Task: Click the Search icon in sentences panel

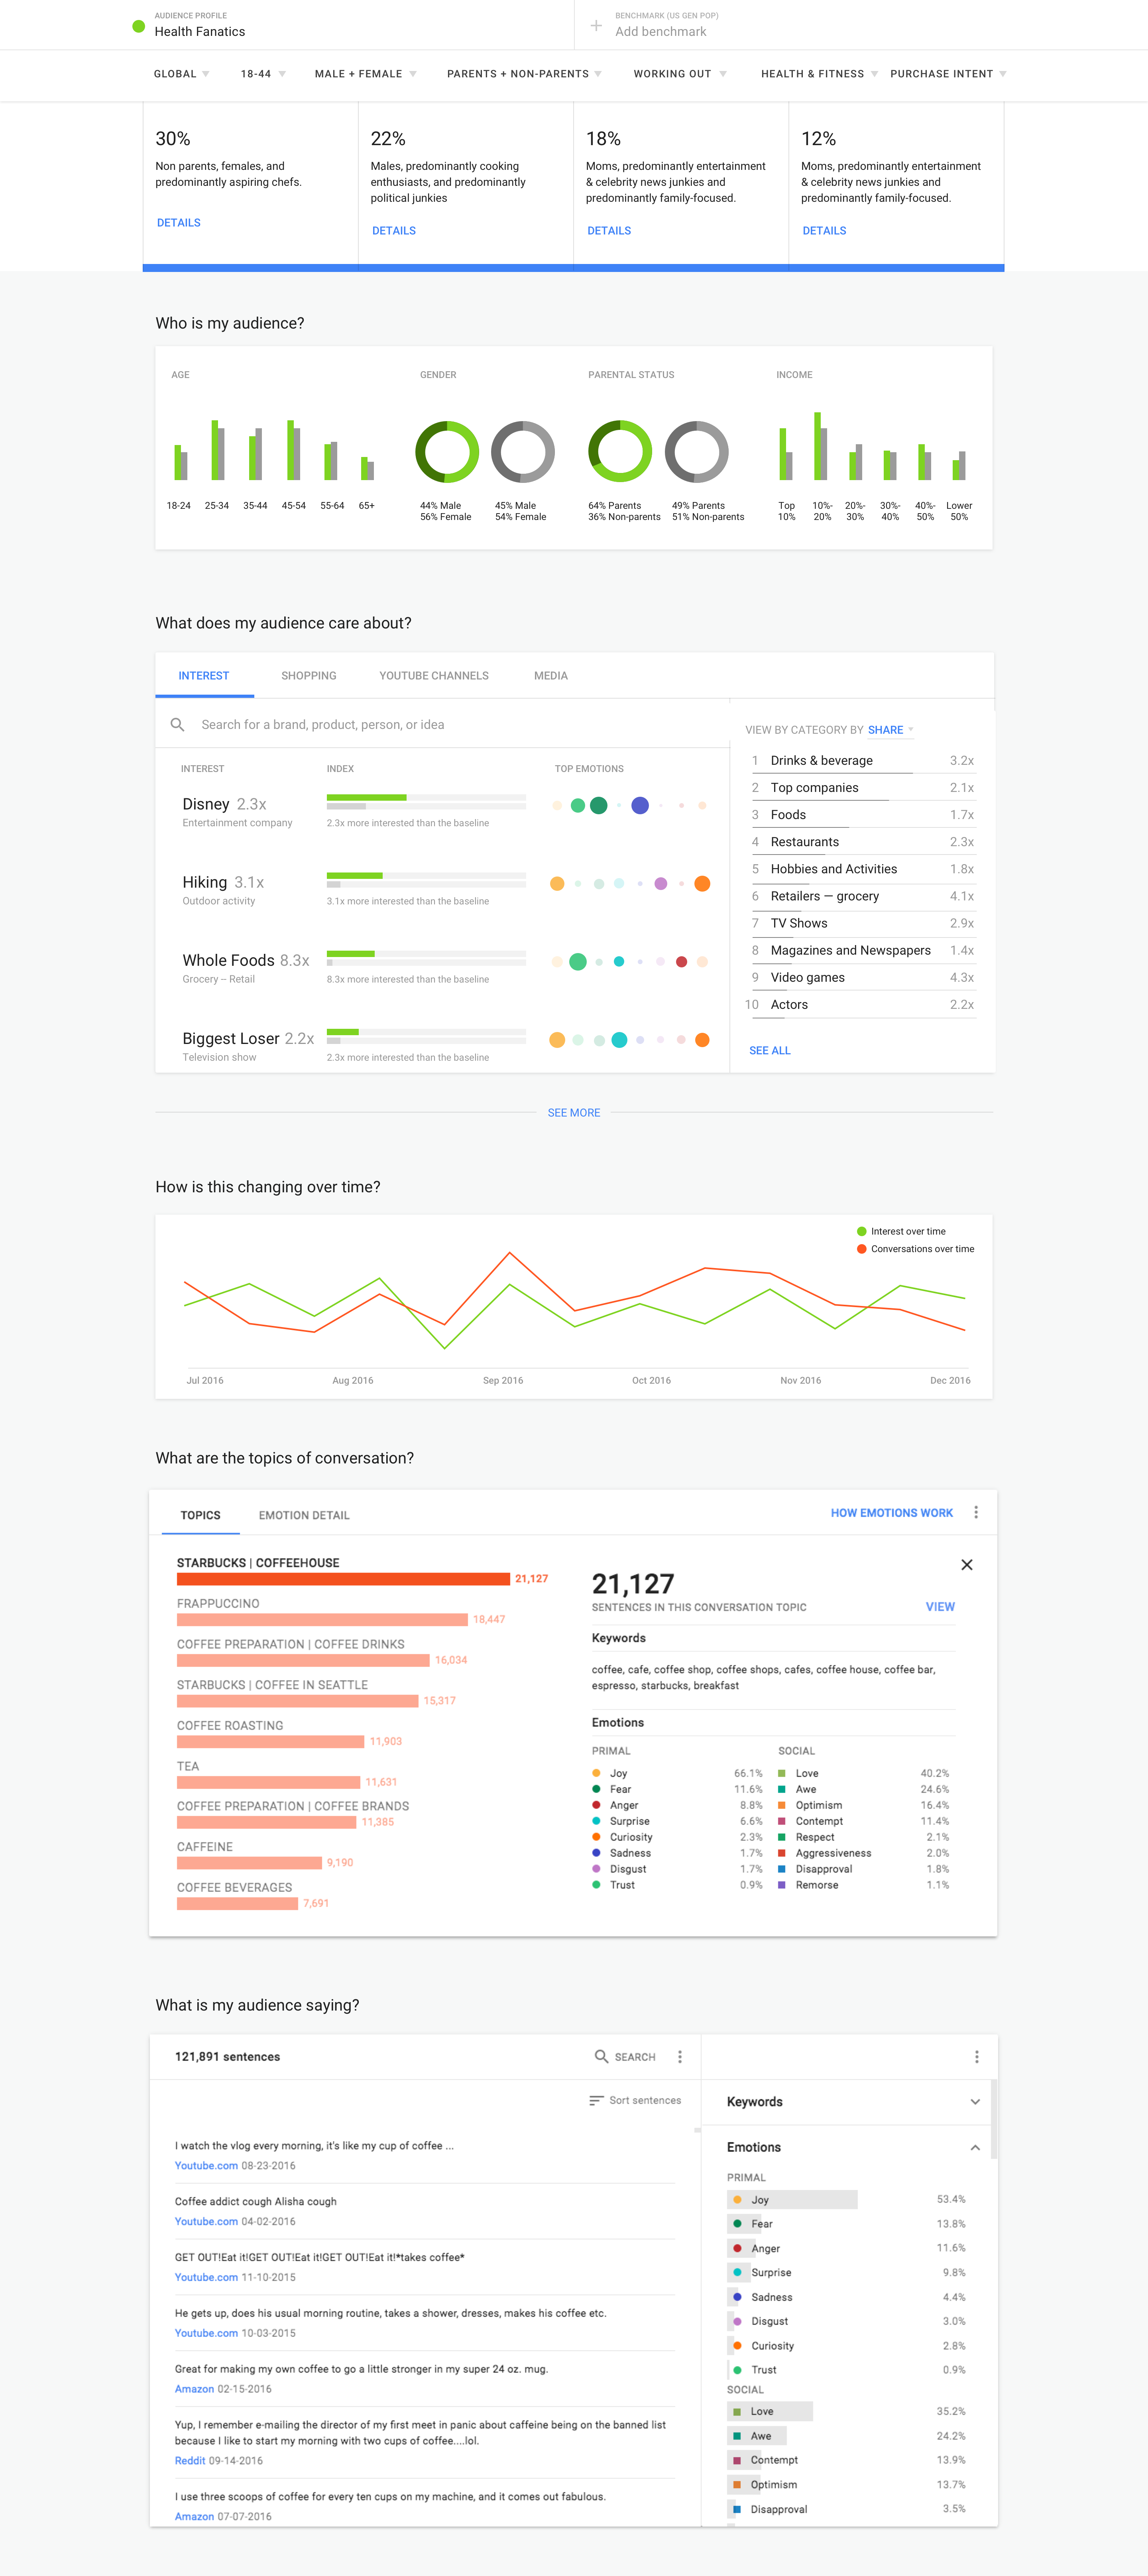Action: click(x=601, y=2056)
